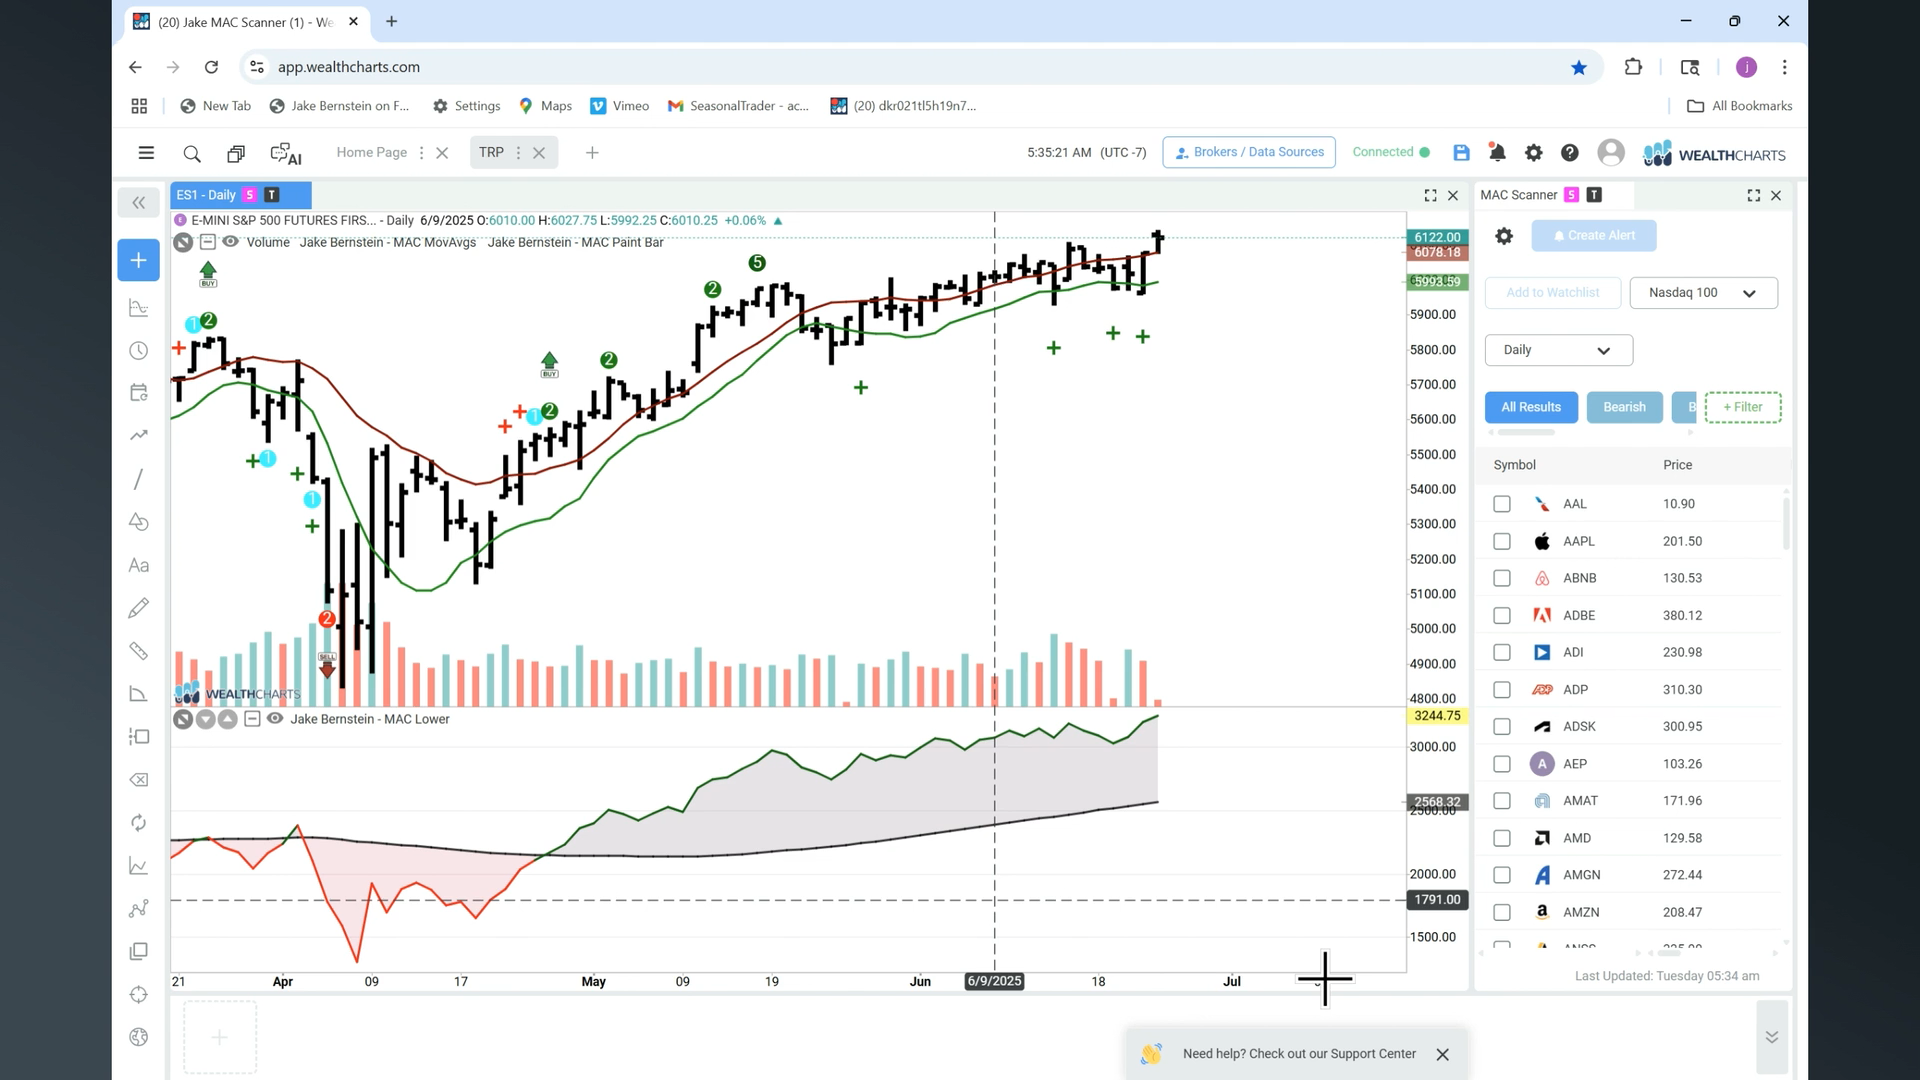The image size is (1920, 1080).
Task: Select the trend line drawing tool
Action: coord(138,479)
